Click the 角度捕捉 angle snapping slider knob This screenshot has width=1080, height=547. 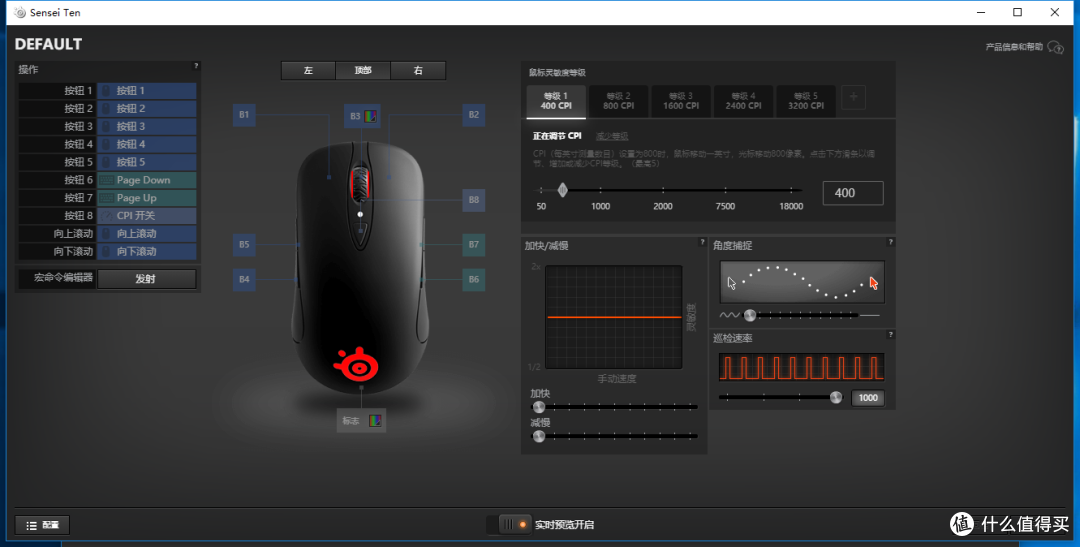point(750,315)
